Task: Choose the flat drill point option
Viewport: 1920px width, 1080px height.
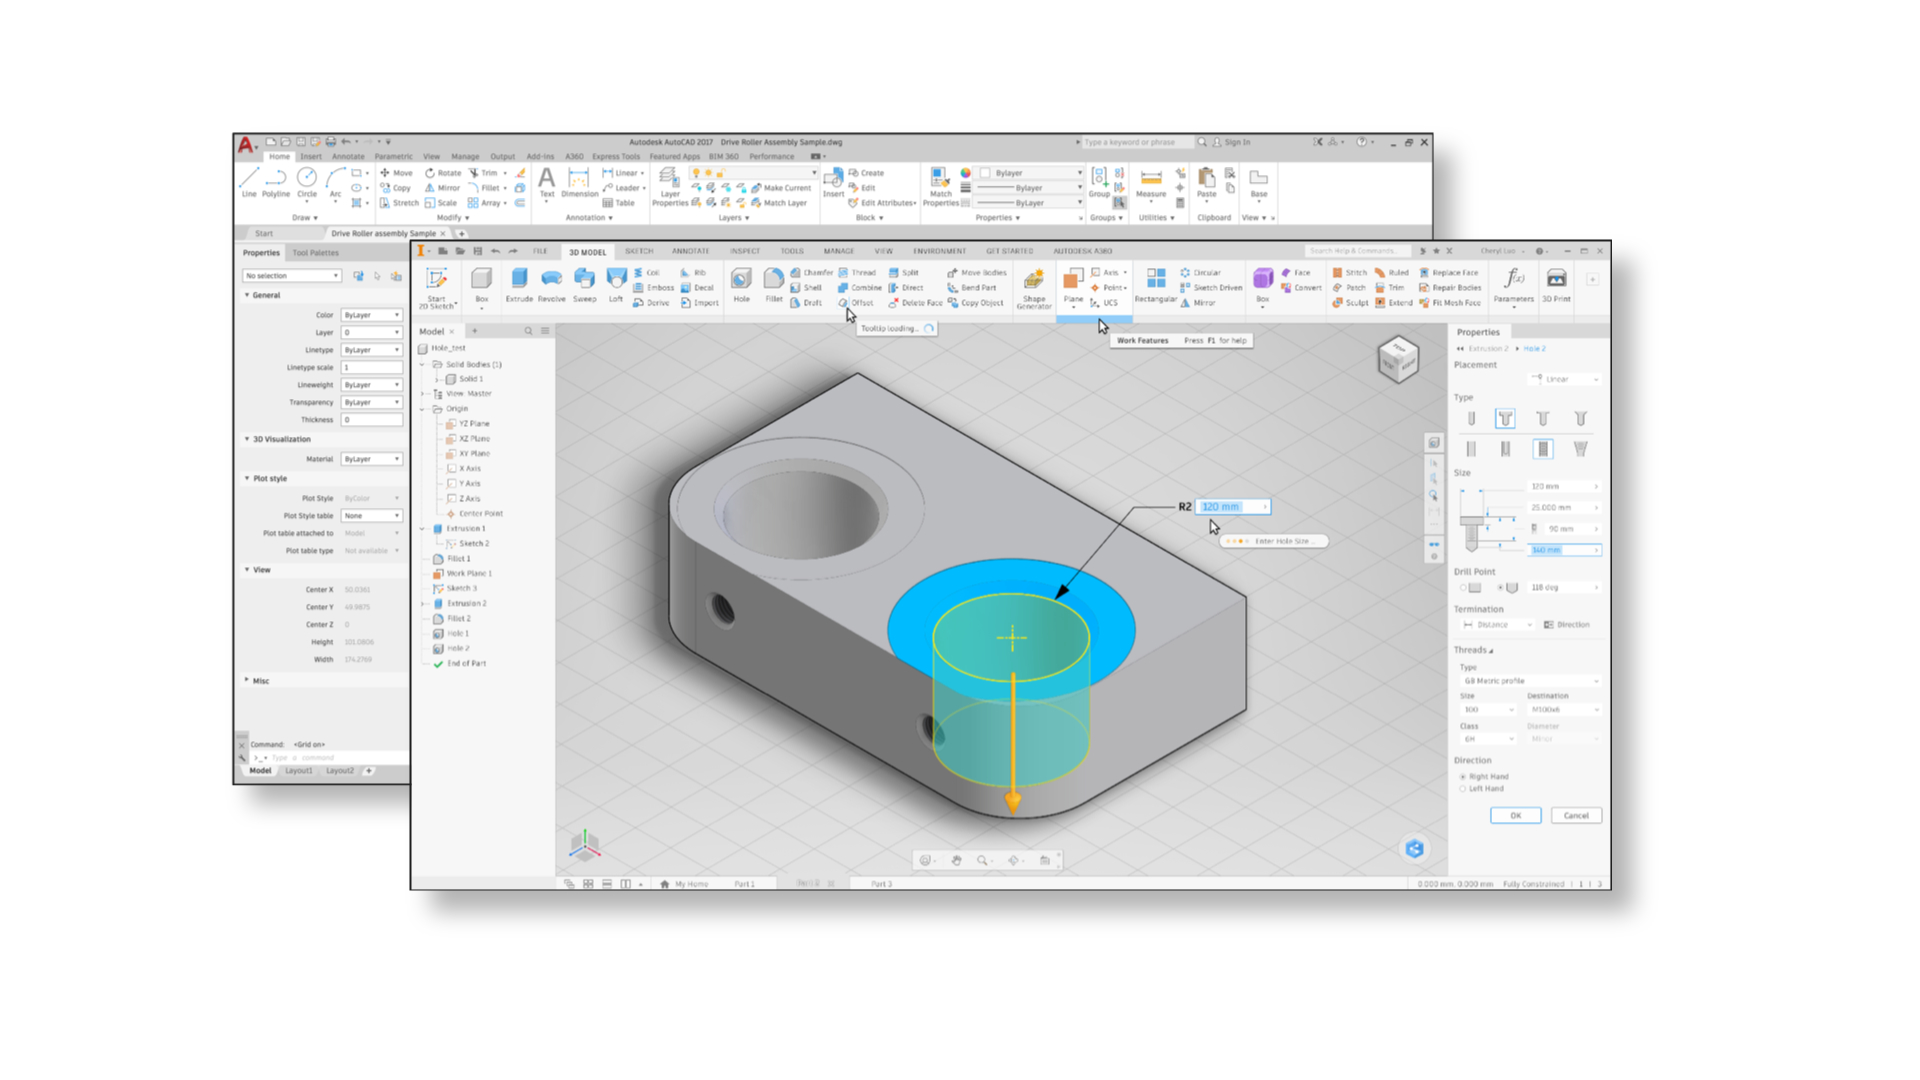Action: point(1470,588)
